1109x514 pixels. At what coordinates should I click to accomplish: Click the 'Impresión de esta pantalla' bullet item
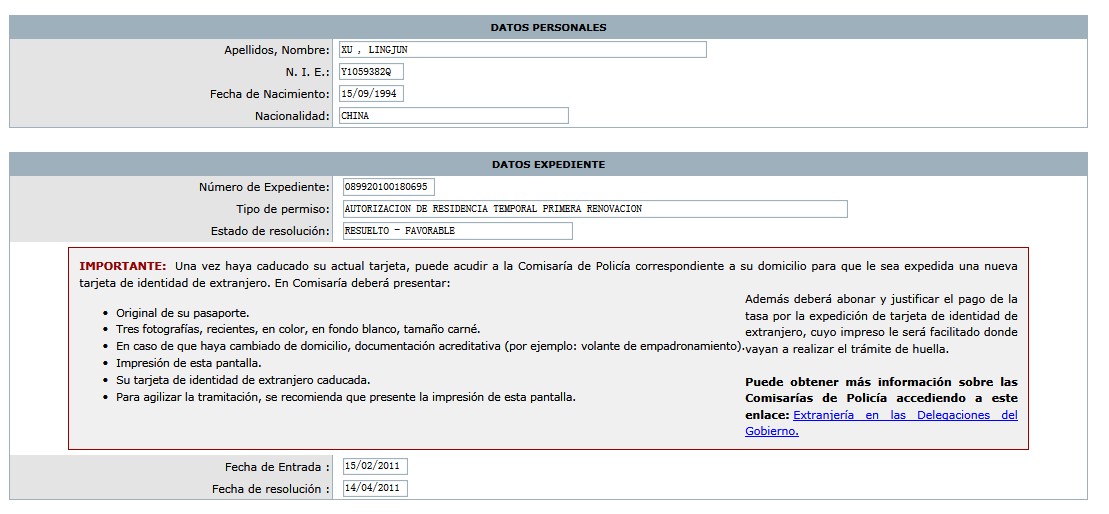coord(188,363)
